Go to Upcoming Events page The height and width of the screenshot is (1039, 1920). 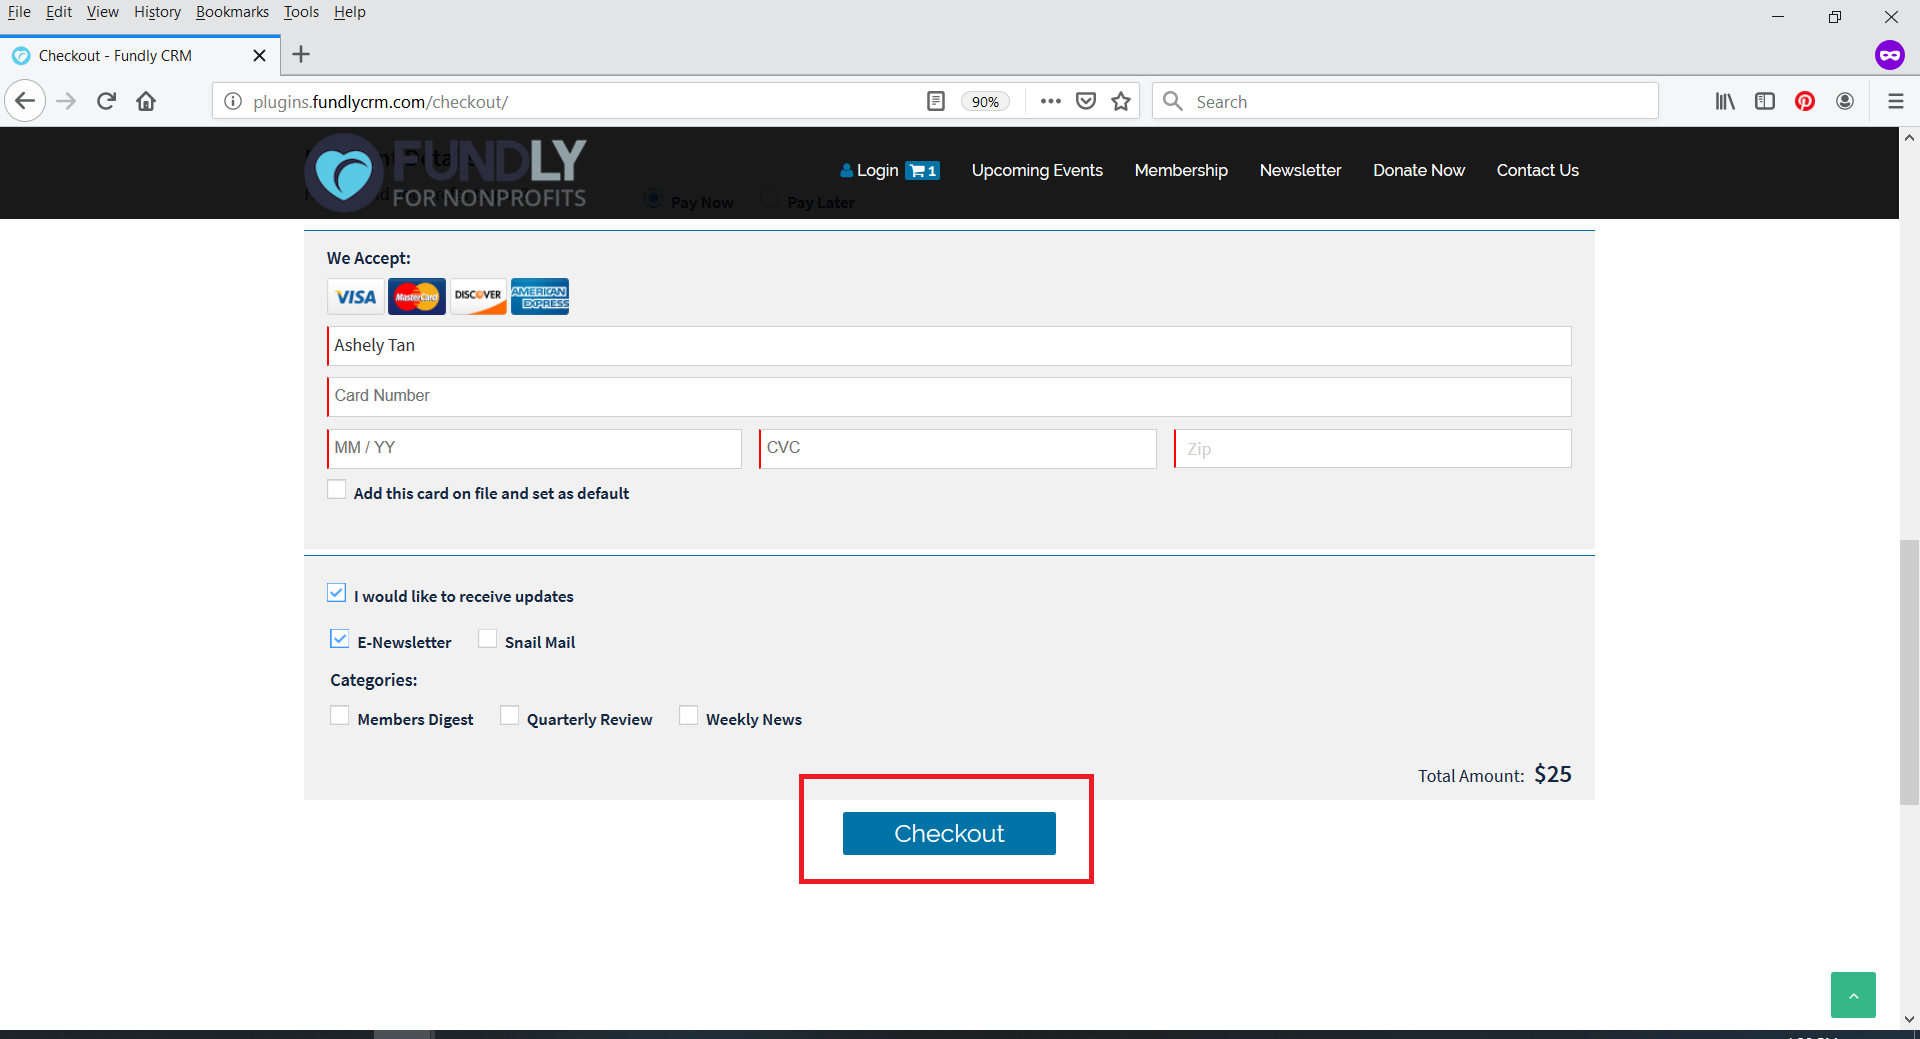pyautogui.click(x=1037, y=171)
